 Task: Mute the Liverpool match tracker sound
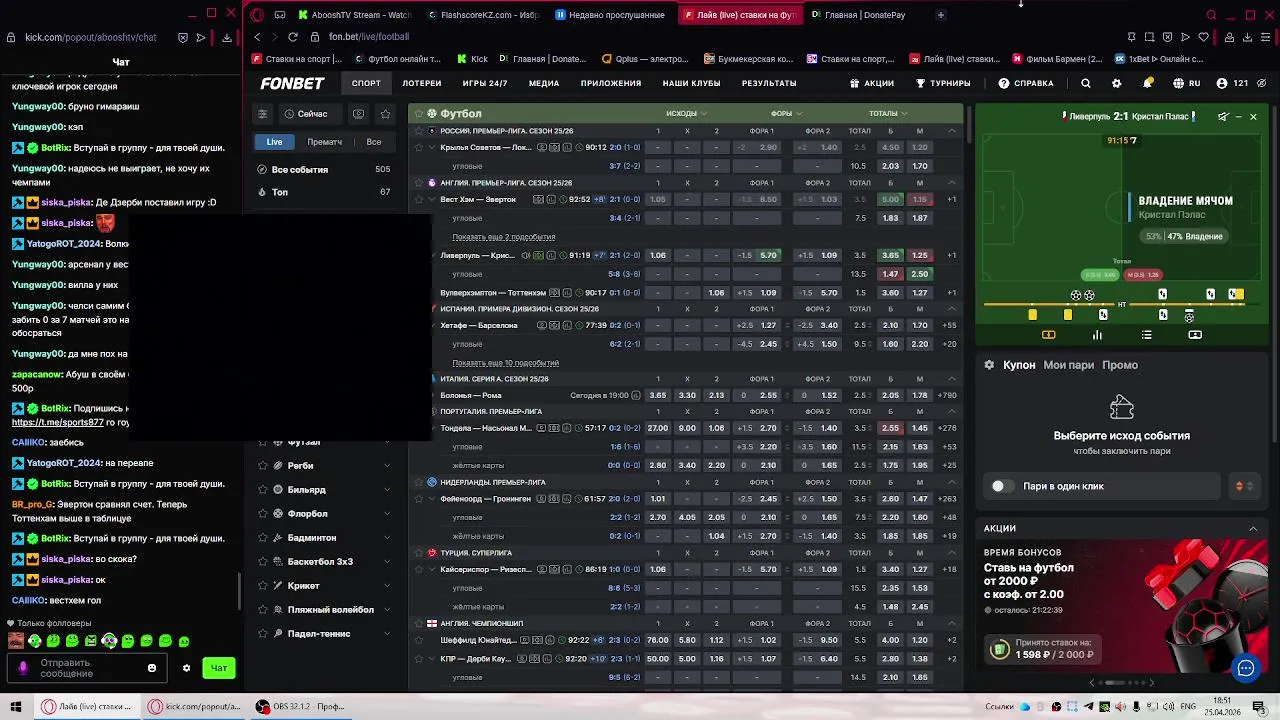click(x=1223, y=117)
